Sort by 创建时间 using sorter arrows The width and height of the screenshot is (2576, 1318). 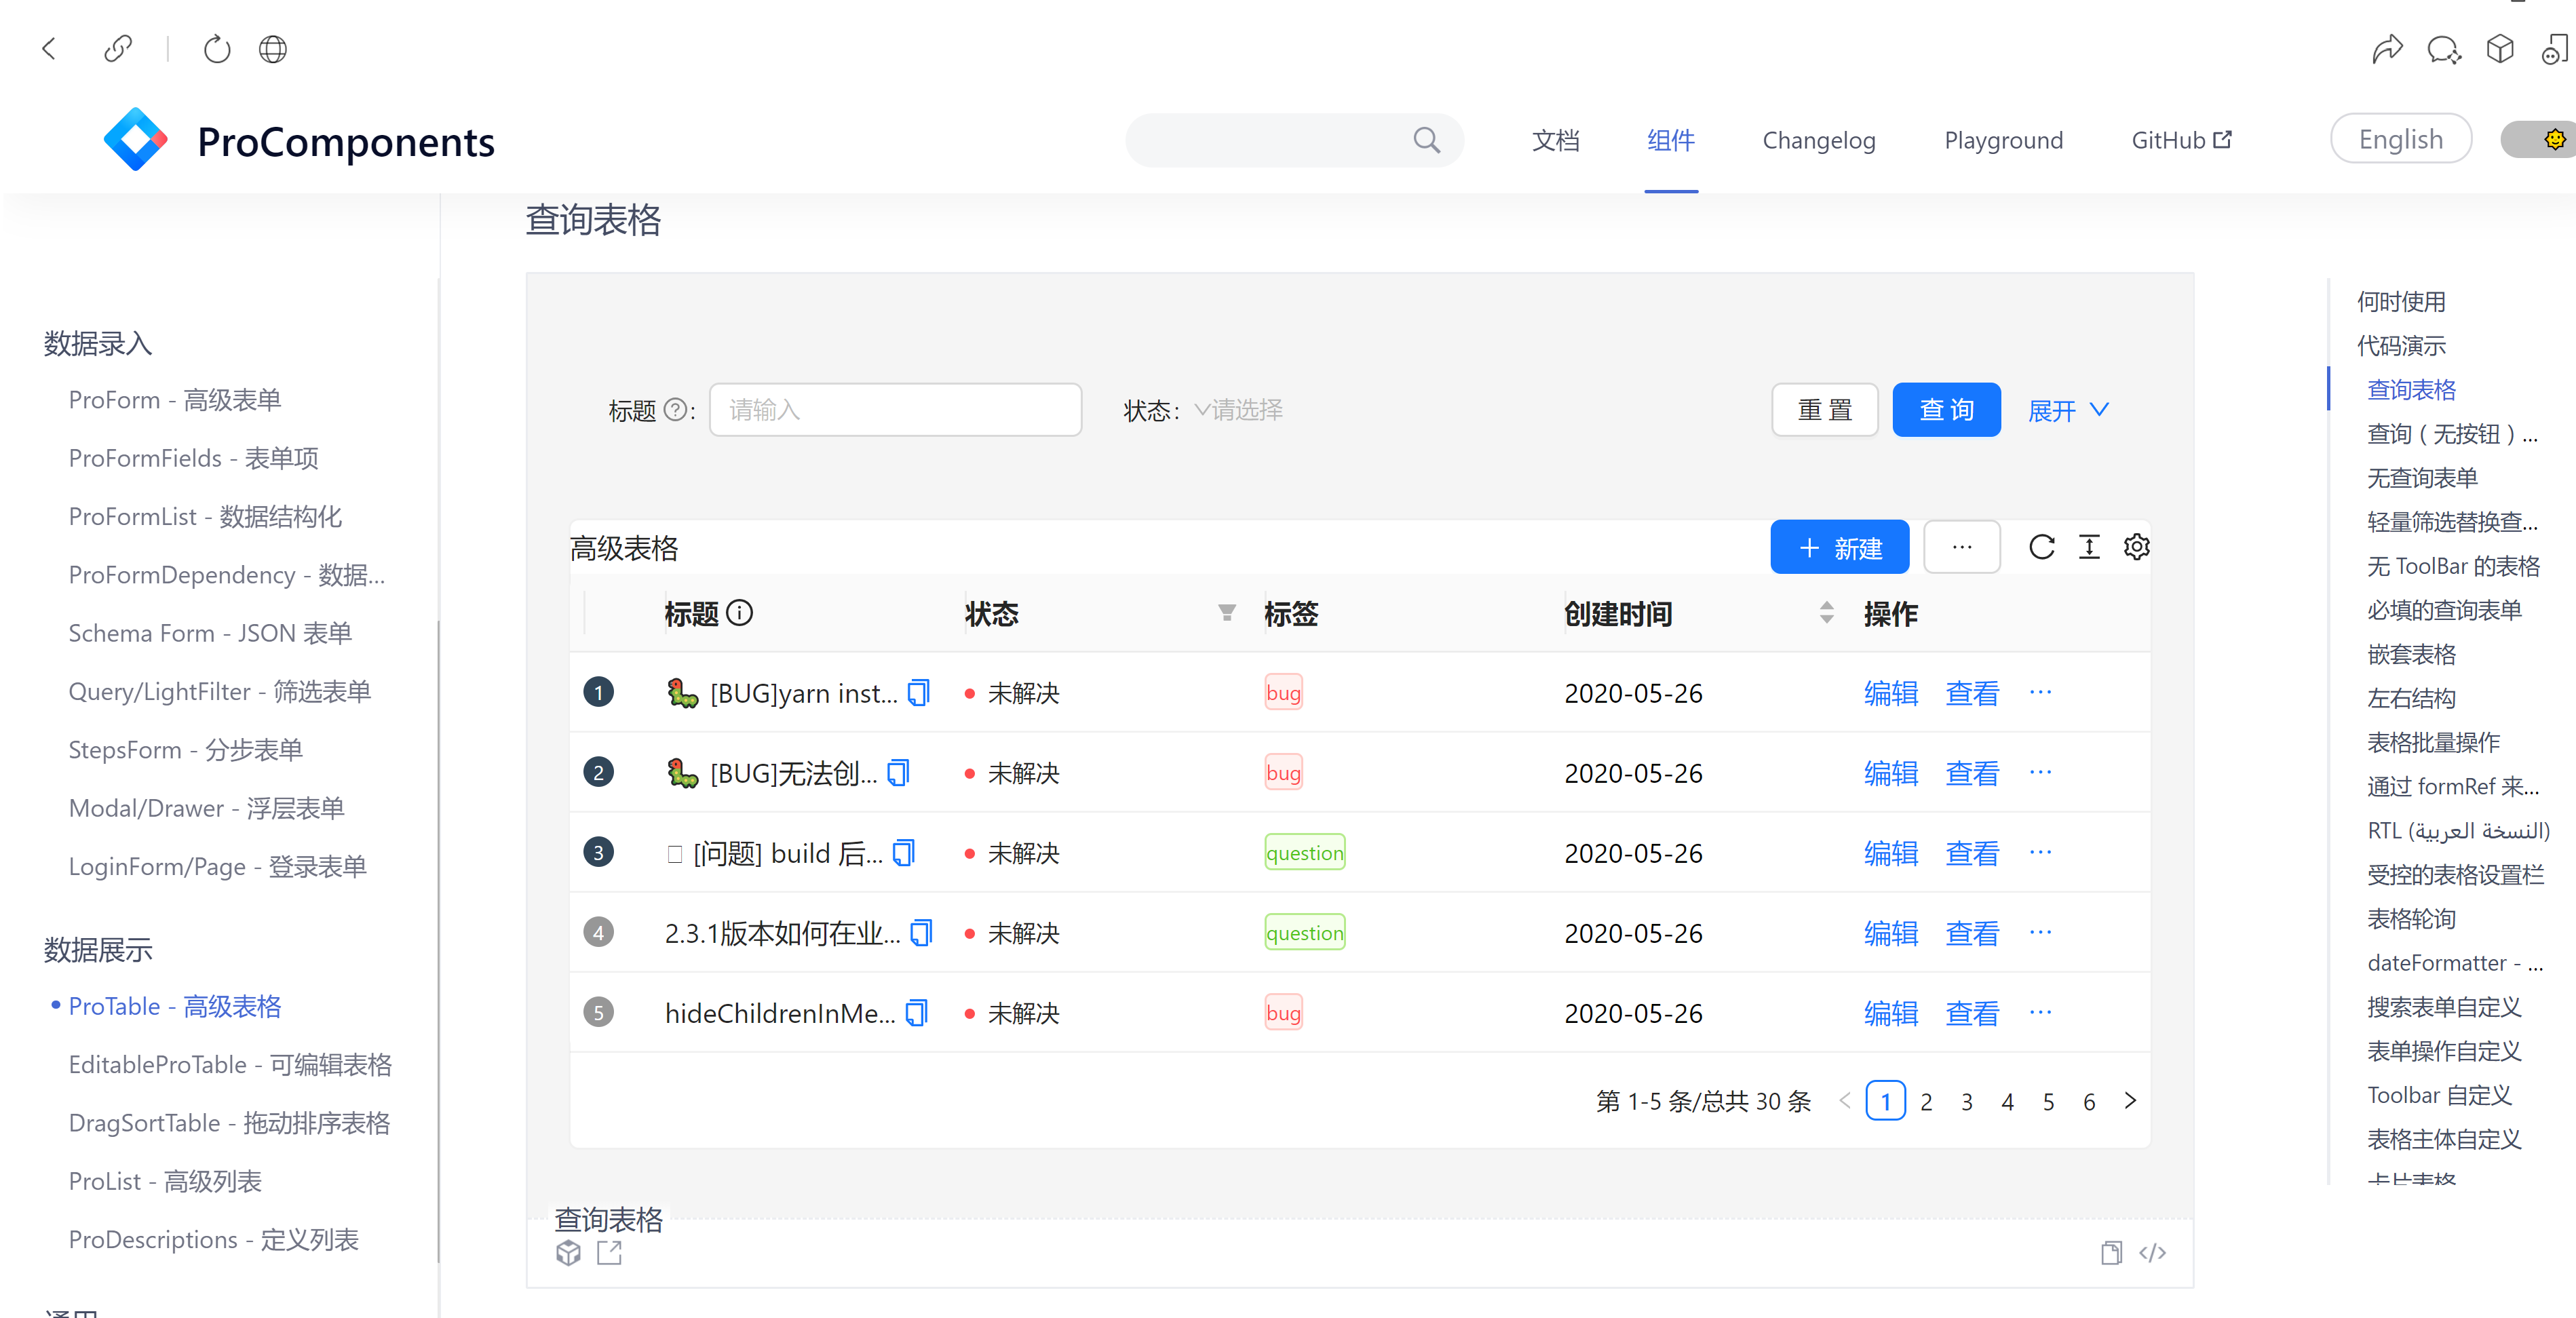pos(1827,613)
